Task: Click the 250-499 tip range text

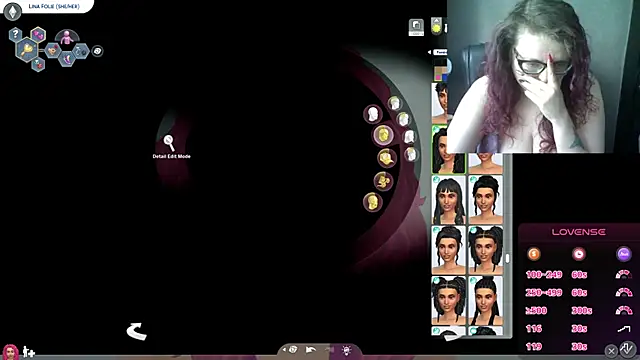Action: click(x=544, y=293)
